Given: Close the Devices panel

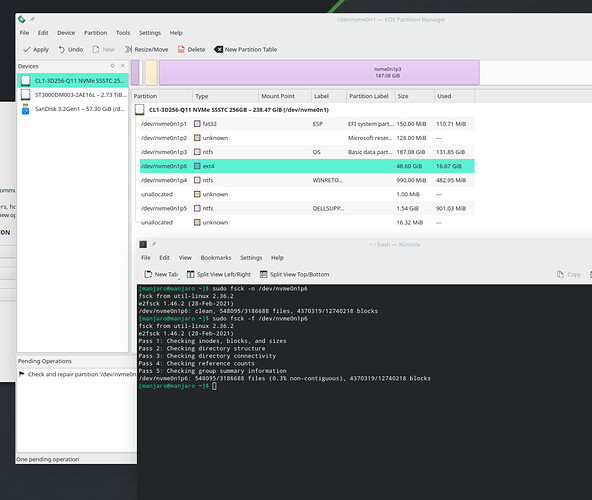Looking at the screenshot, I should [x=123, y=66].
